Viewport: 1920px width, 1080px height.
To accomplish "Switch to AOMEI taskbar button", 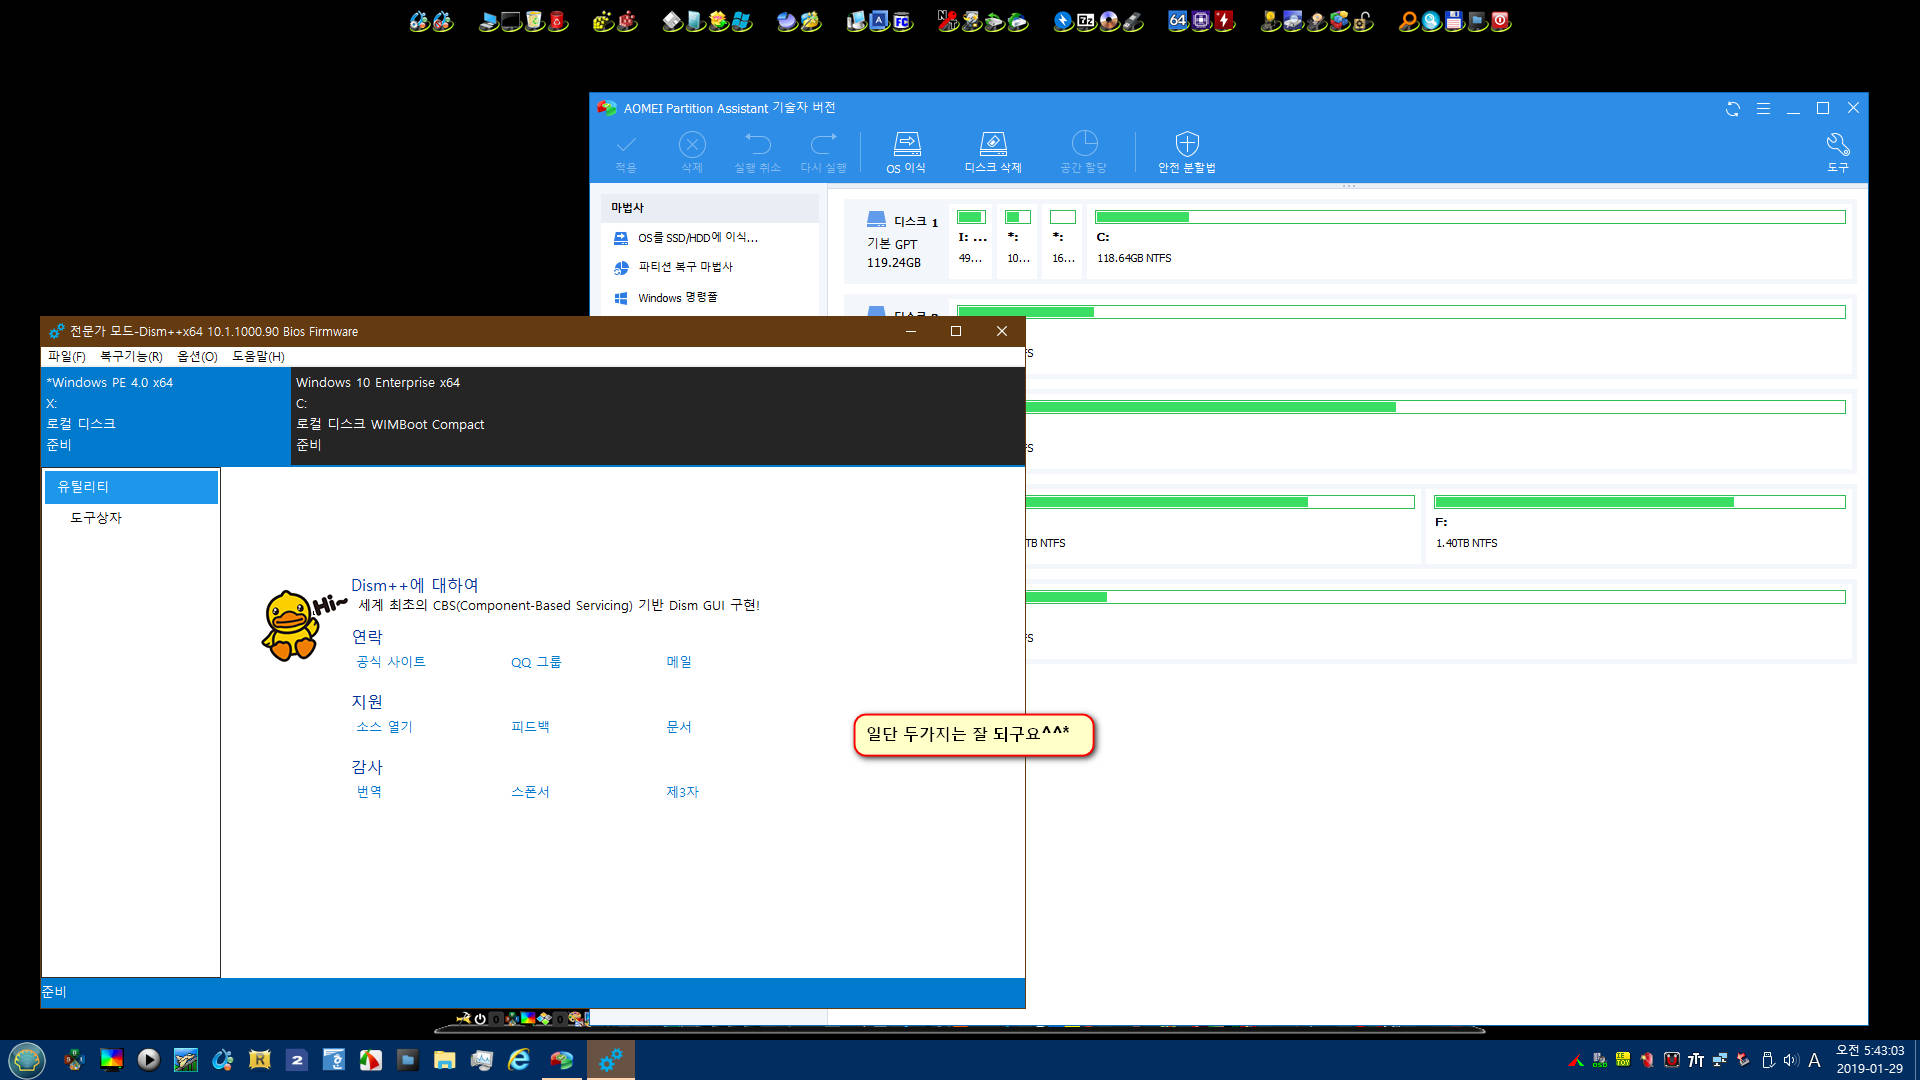I will [562, 1060].
